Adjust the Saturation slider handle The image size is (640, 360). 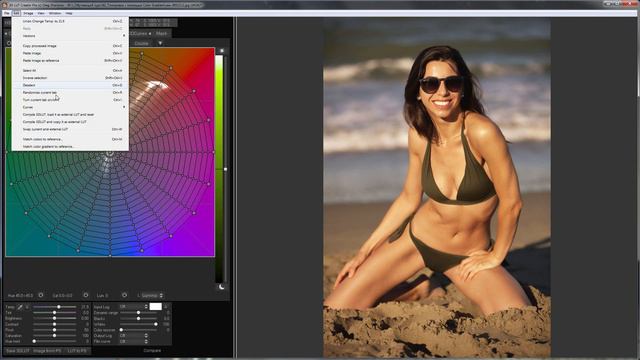pos(54,336)
